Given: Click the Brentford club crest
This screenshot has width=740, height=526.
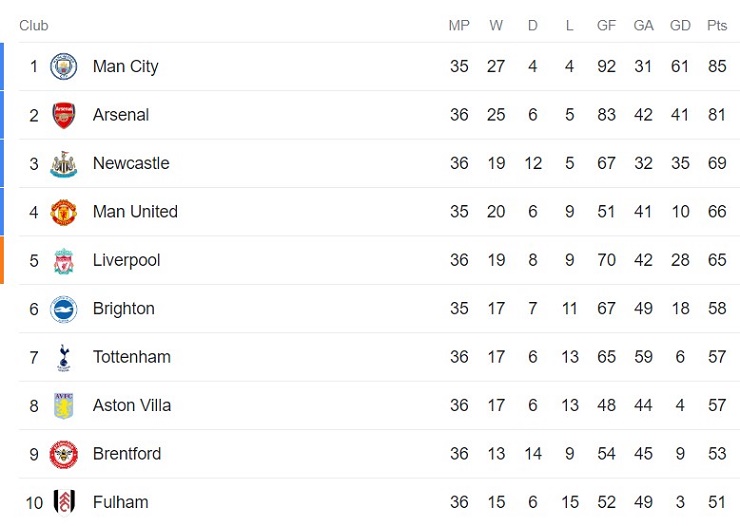Looking at the screenshot, I should (x=64, y=454).
